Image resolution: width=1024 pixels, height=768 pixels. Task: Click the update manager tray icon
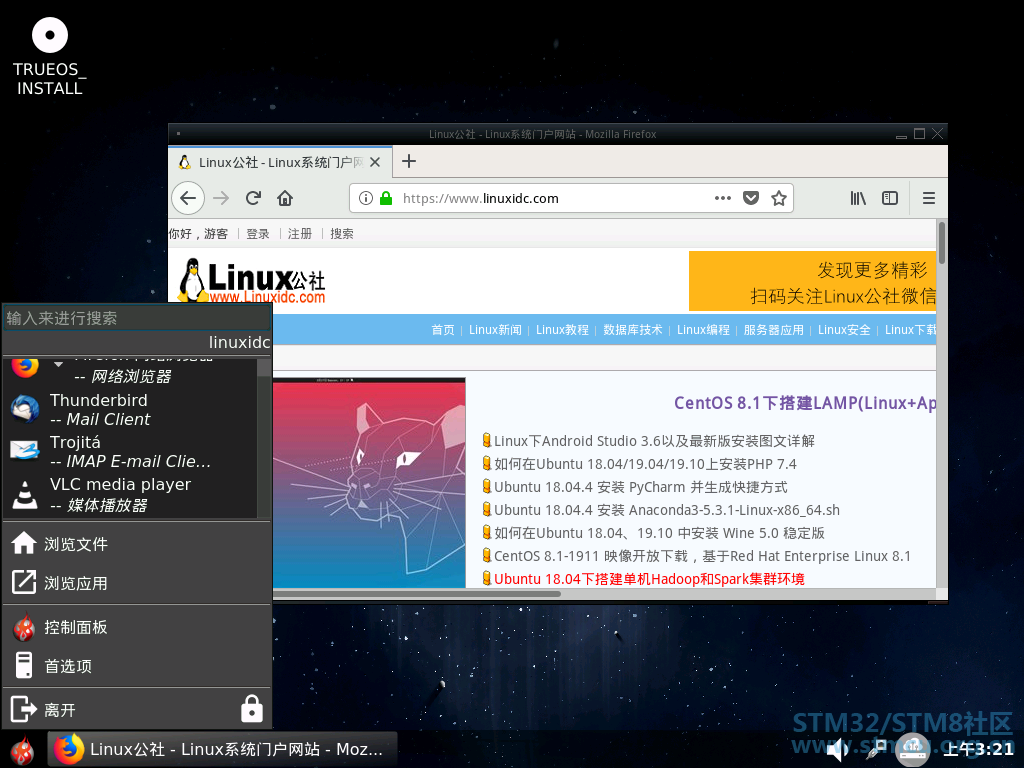[912, 749]
